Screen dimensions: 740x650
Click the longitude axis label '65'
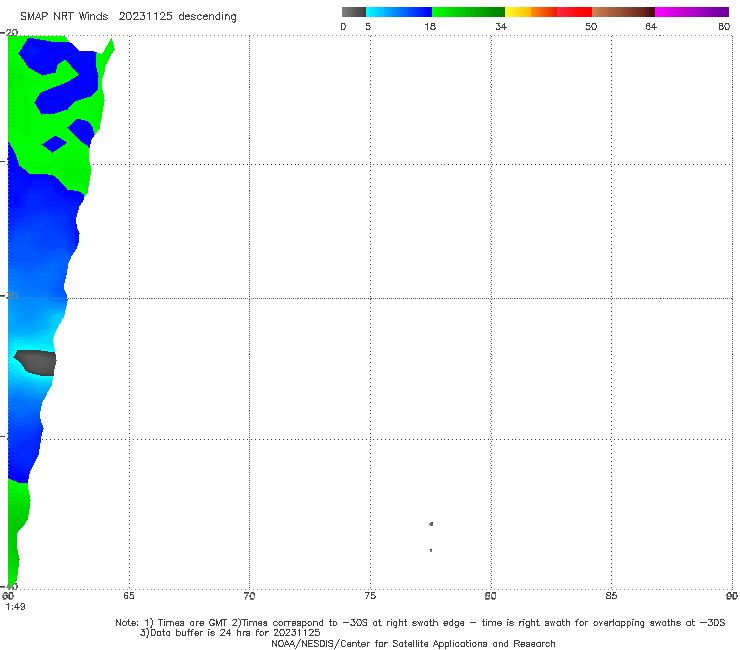coord(129,596)
